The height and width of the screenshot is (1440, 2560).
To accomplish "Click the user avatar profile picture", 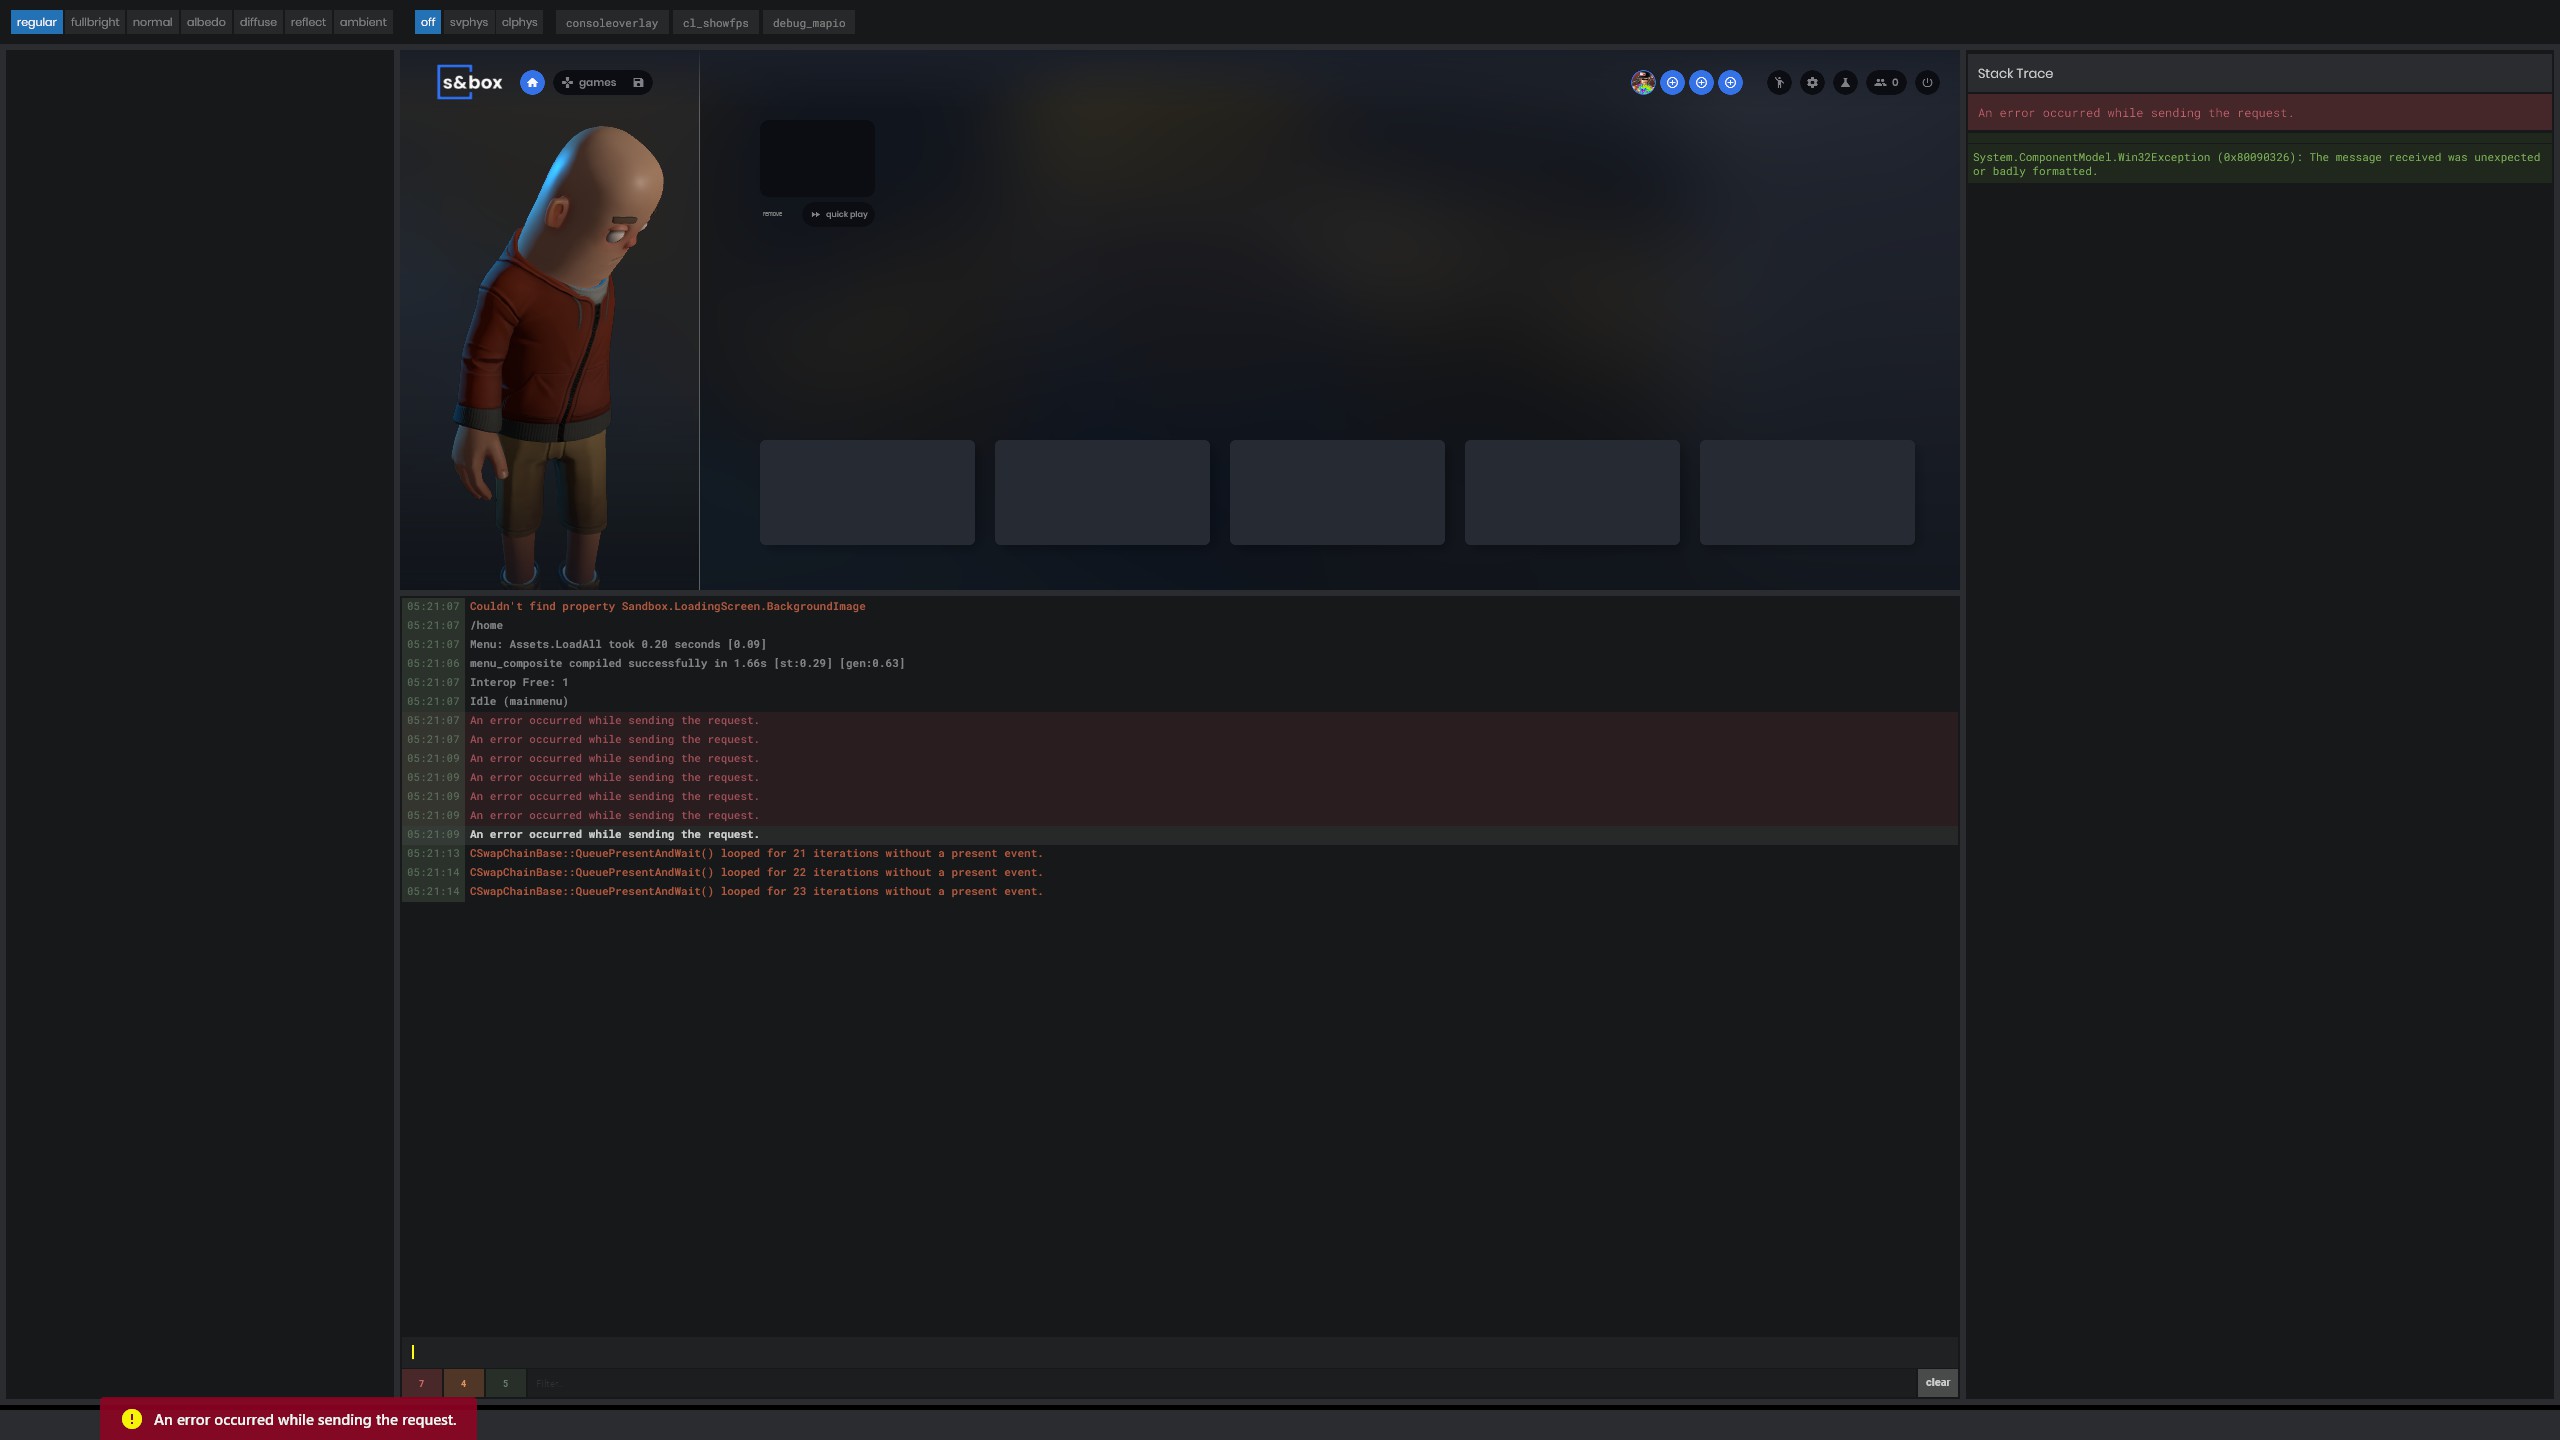I will coord(1643,83).
